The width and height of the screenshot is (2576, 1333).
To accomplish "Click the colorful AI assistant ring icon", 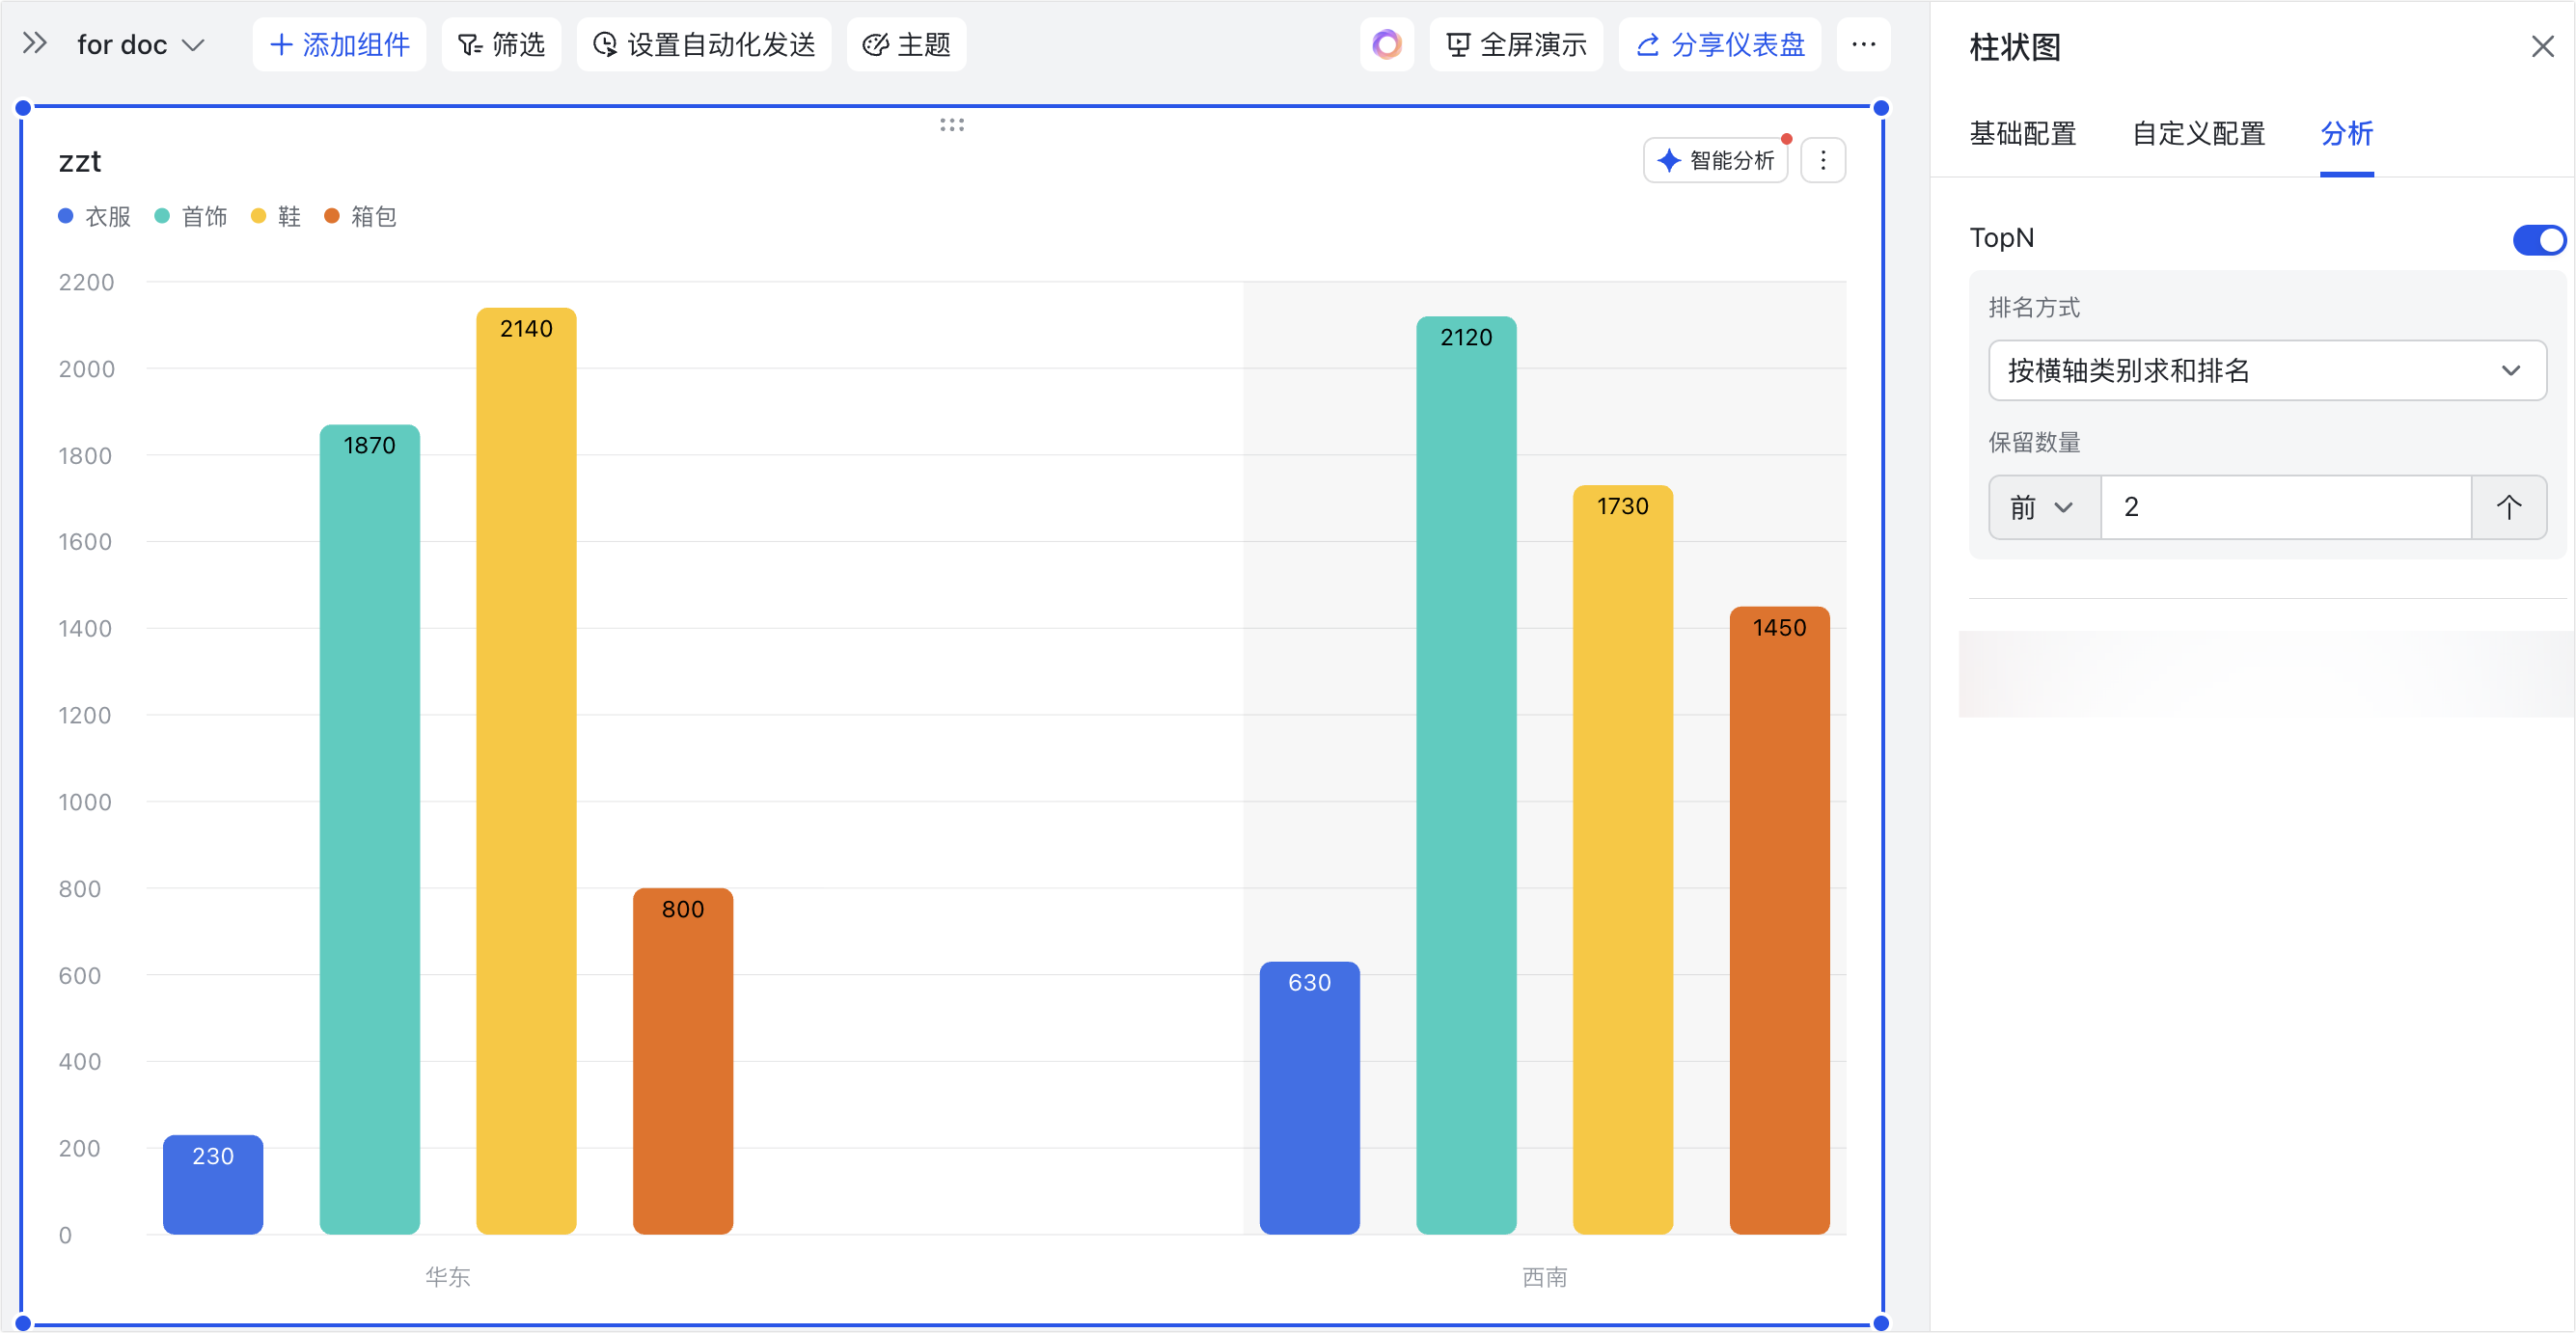I will [1386, 45].
